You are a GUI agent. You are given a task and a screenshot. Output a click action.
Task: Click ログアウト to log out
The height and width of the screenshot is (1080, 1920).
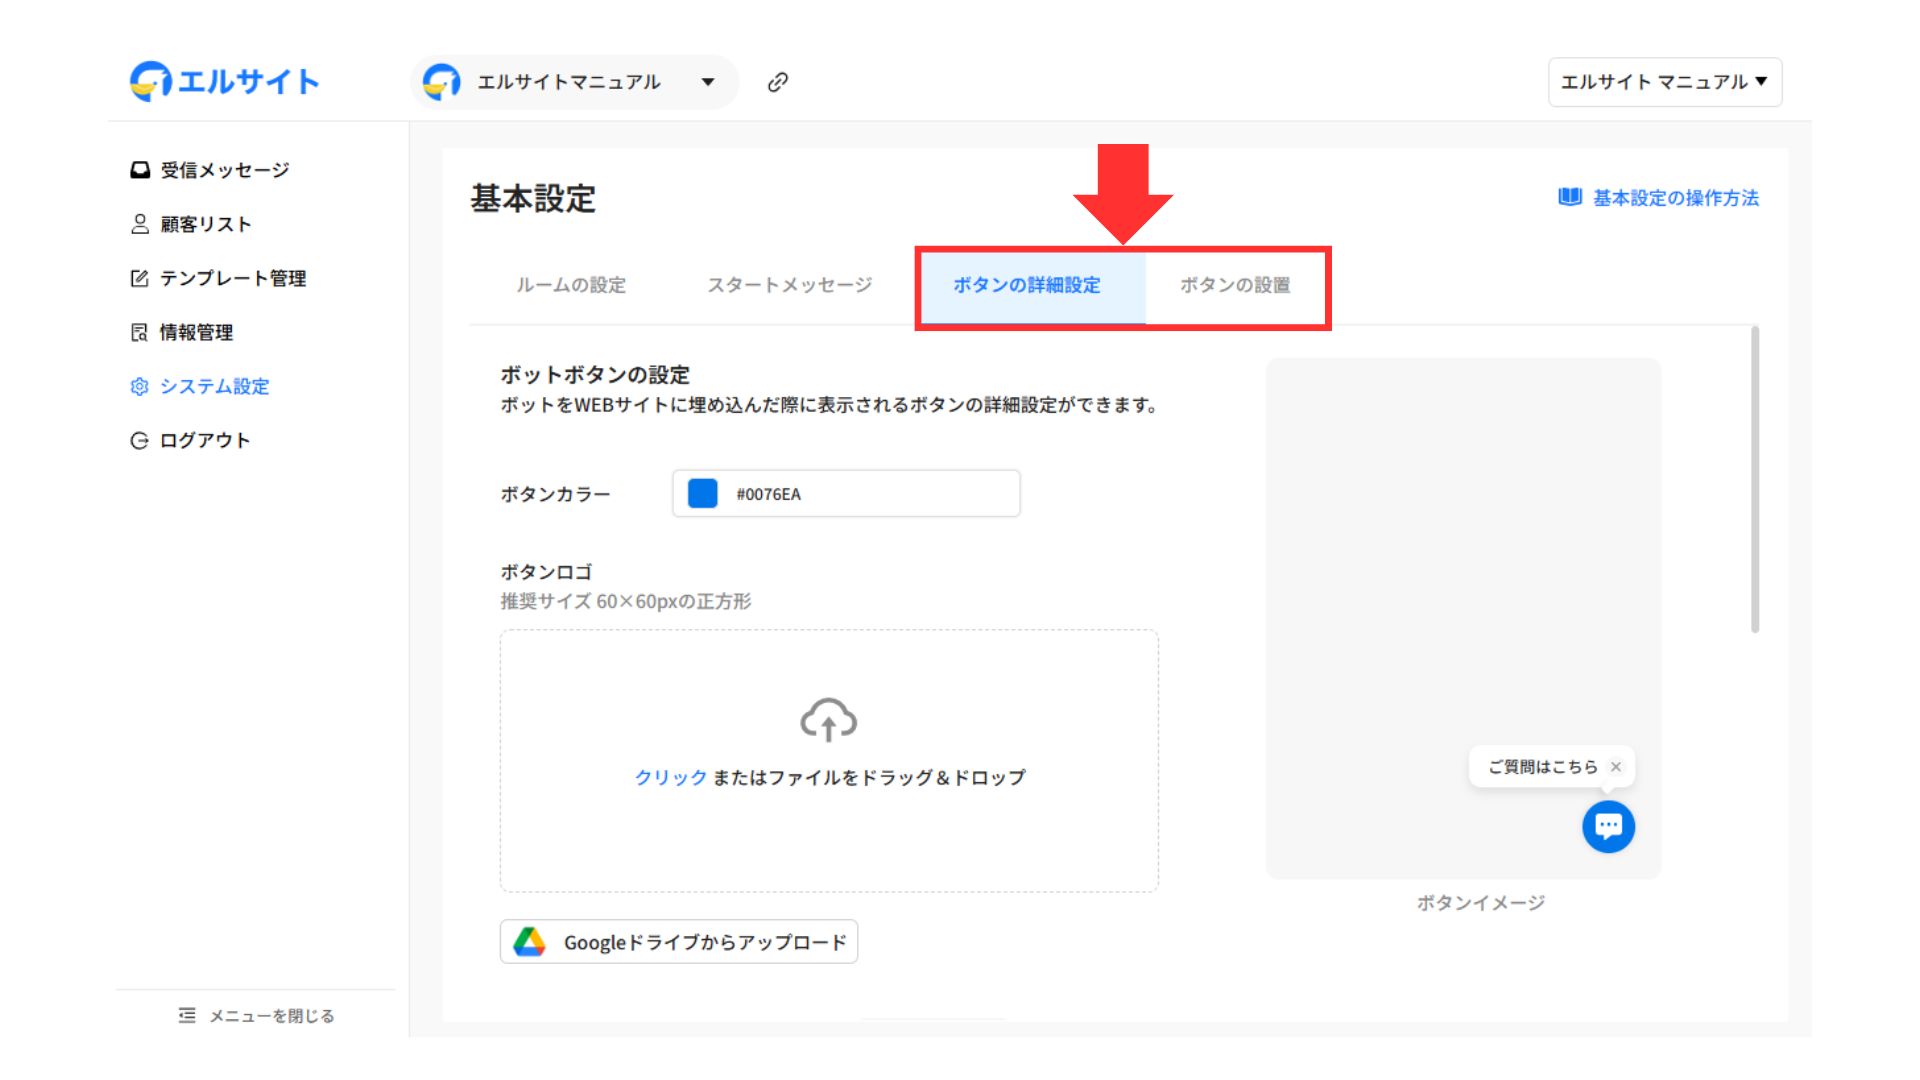(203, 440)
